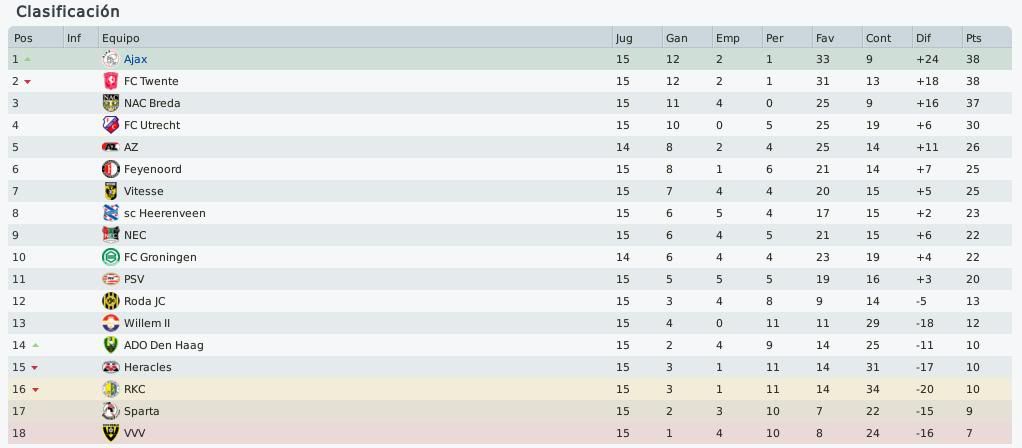Select the NAC Breda crest icon

pos(110,103)
